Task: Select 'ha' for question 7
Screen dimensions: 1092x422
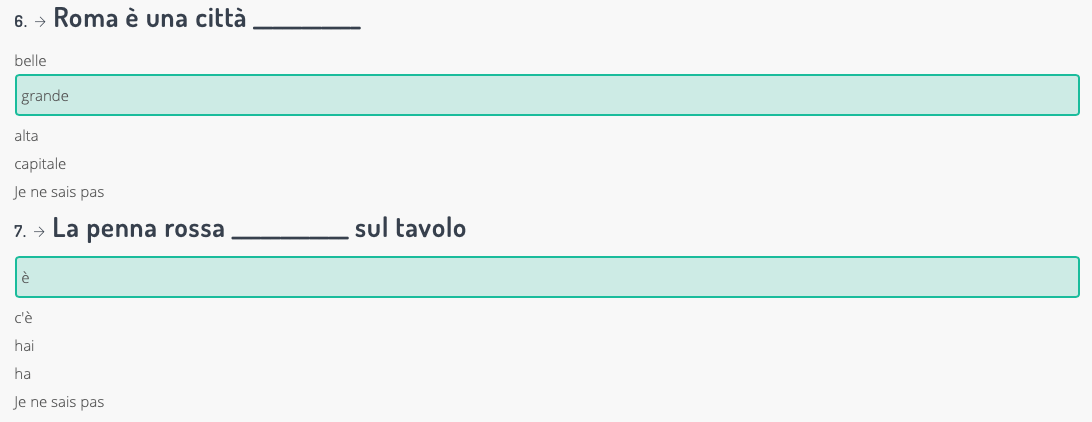Action: [x=23, y=375]
